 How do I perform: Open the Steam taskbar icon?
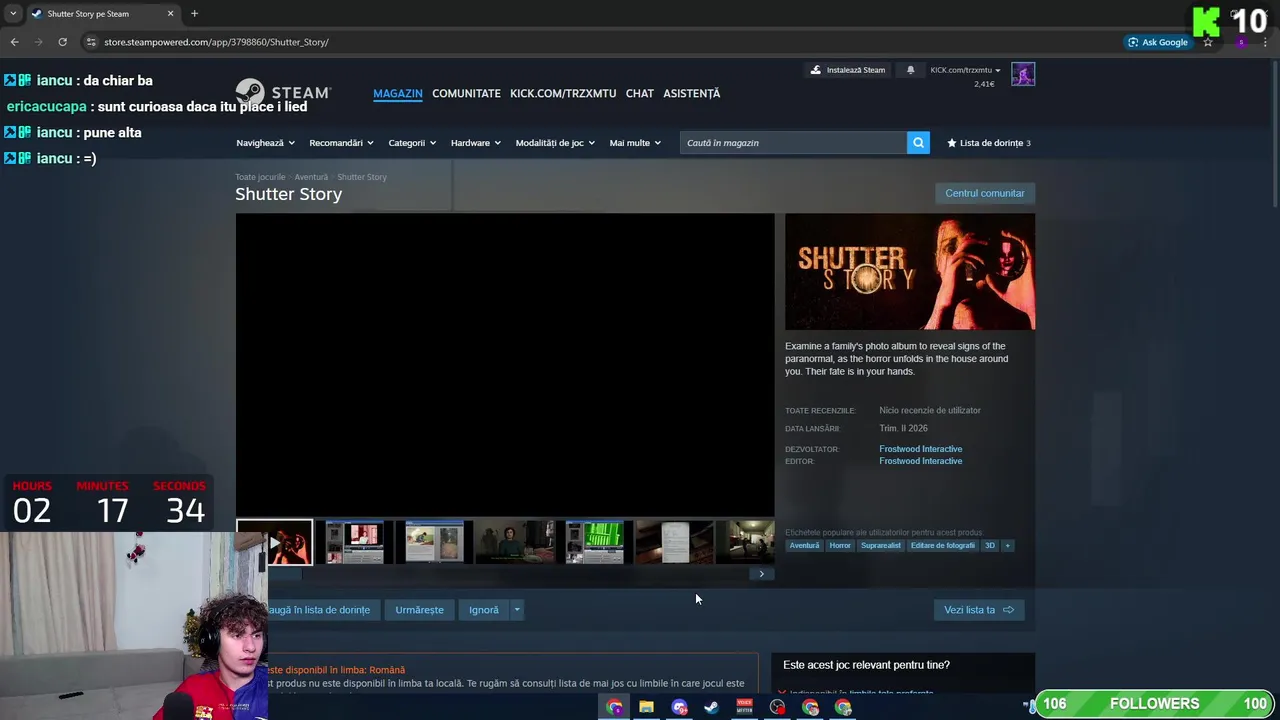click(x=711, y=707)
